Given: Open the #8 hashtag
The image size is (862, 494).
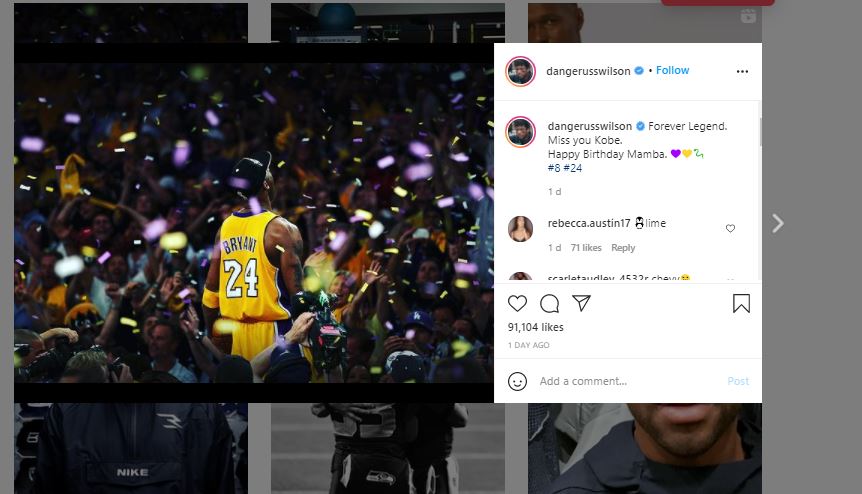Looking at the screenshot, I should (554, 168).
